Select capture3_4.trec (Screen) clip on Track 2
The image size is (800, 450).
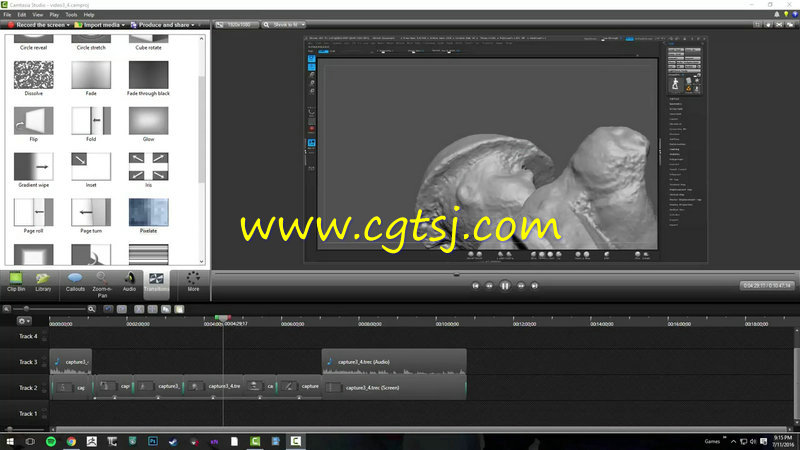point(394,388)
